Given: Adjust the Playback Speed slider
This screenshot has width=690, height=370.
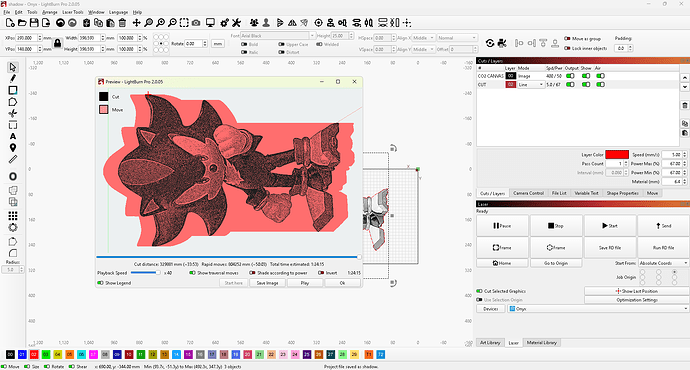Looking at the screenshot, I should [x=146, y=273].
